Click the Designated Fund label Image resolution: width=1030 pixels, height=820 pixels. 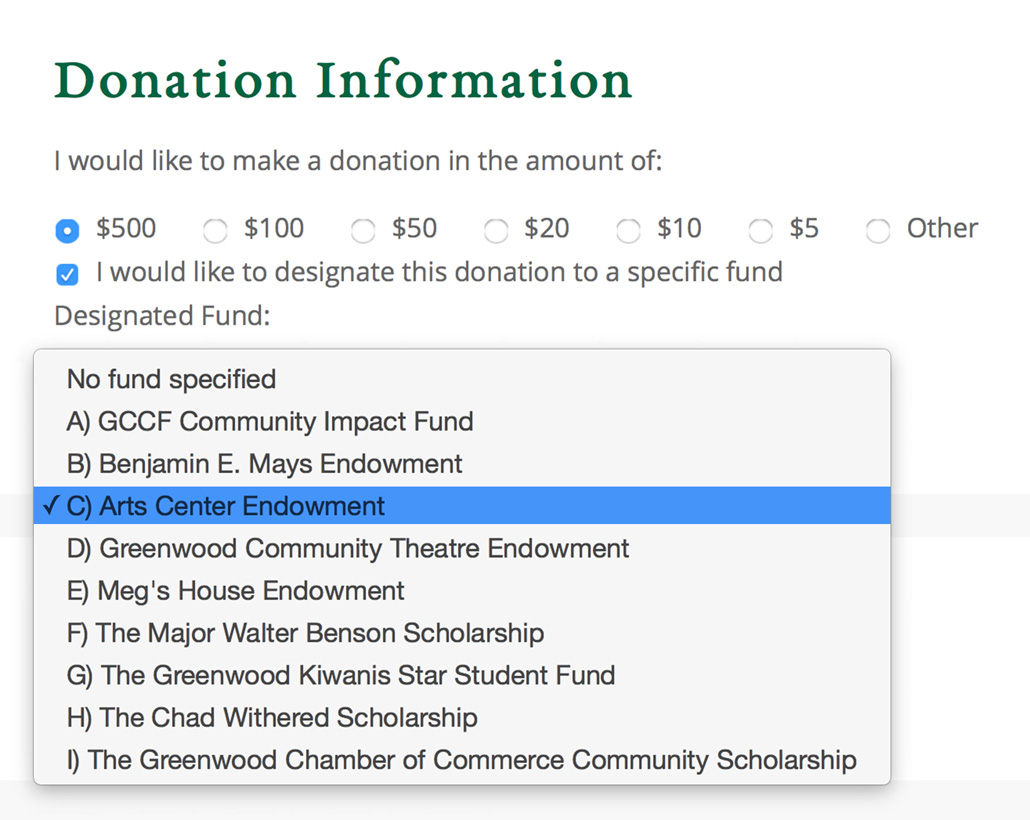[162, 316]
